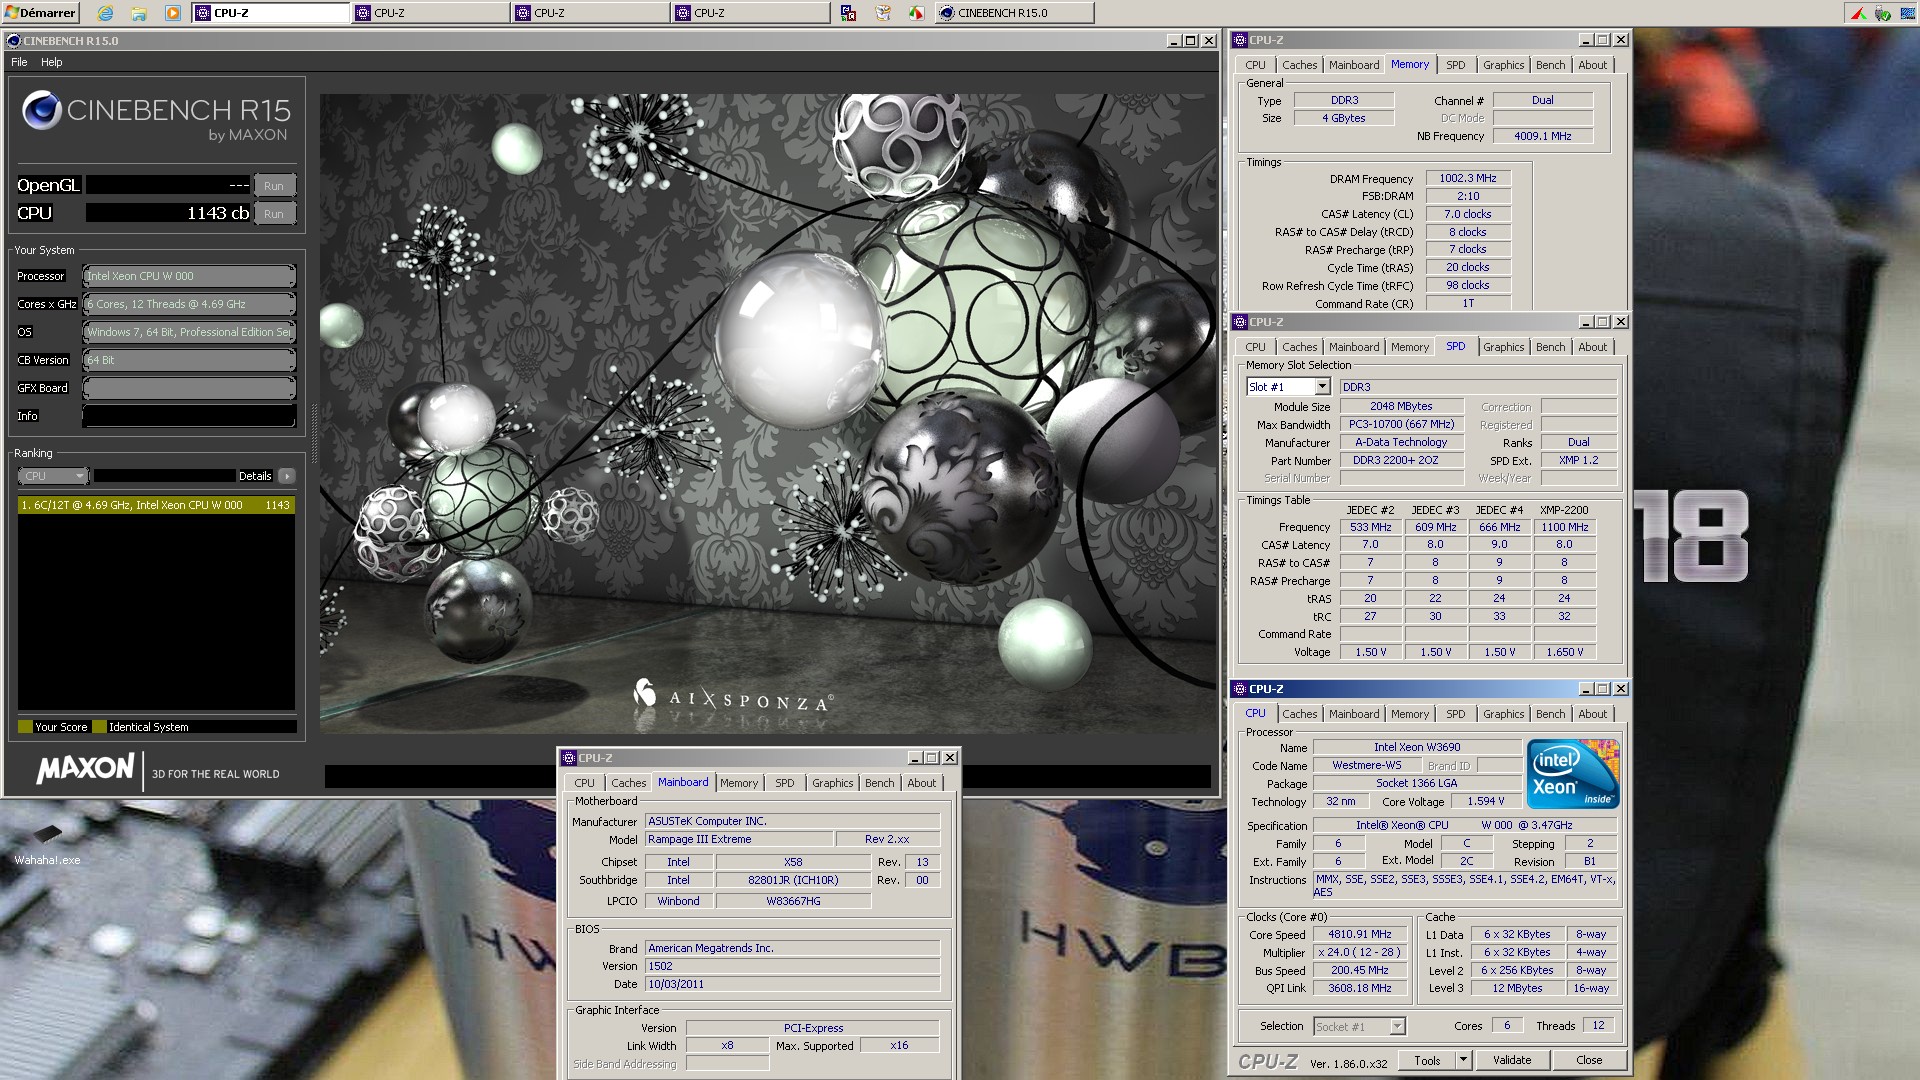Screen dimensions: 1920x1080
Task: Click the Cinebench title bar sphere icon
Action: point(13,41)
